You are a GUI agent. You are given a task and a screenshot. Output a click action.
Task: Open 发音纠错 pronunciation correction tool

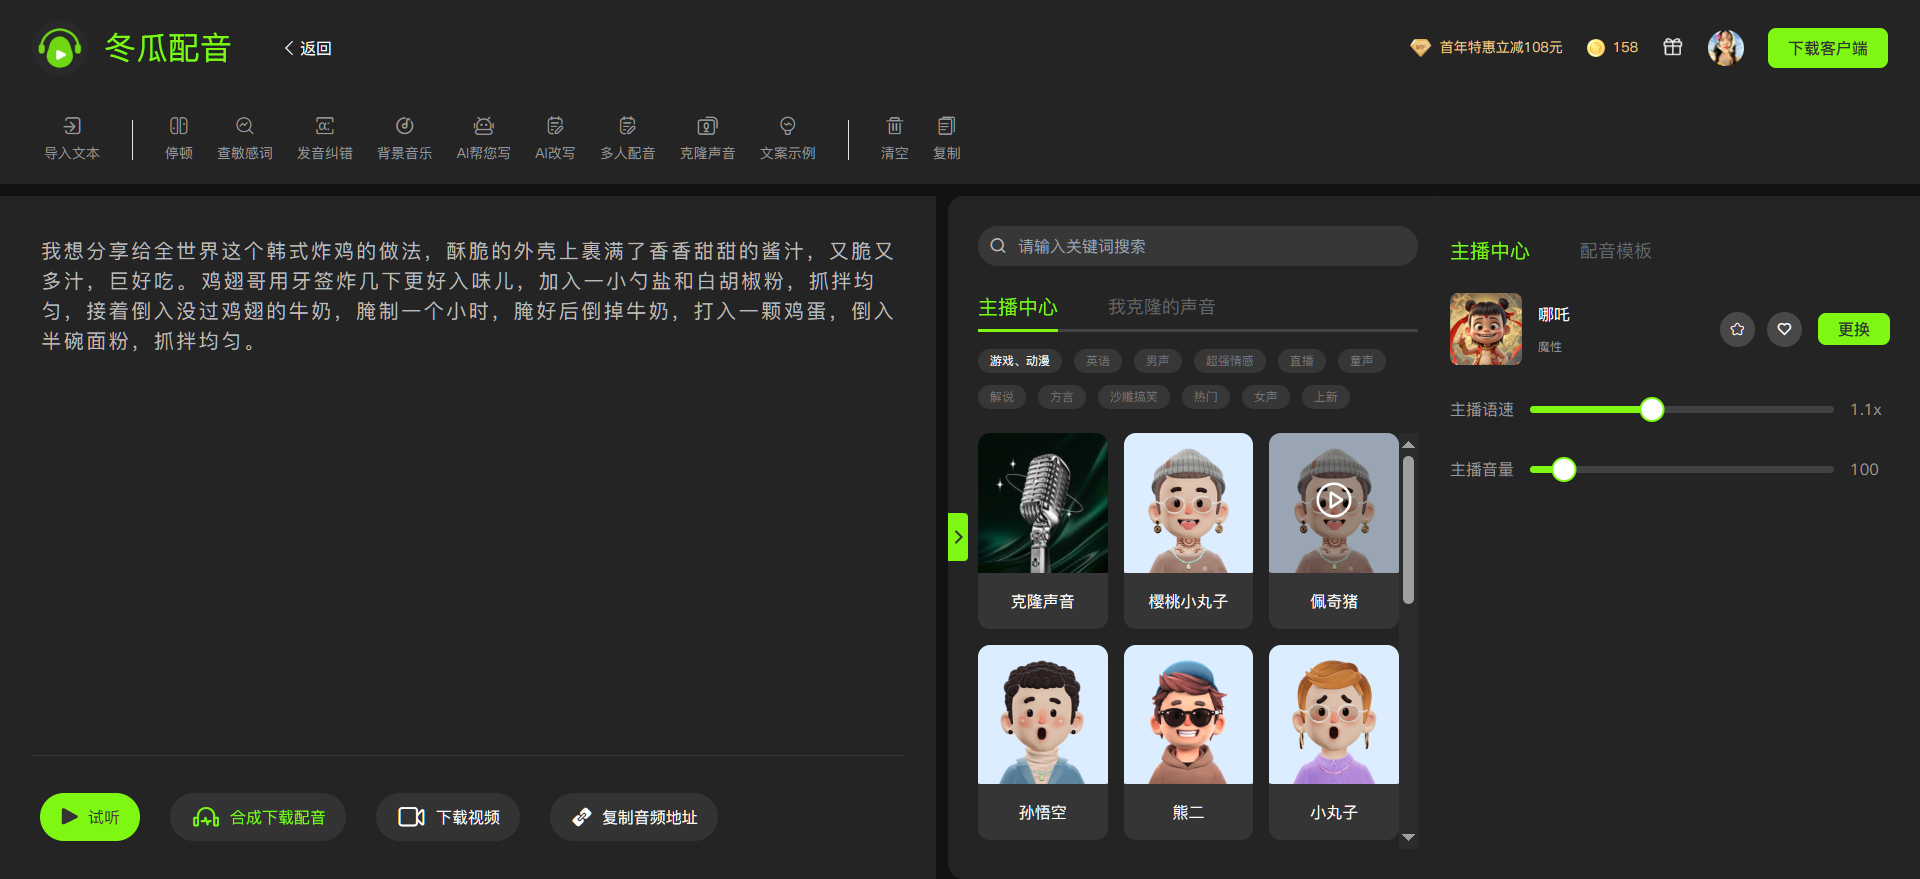coord(325,138)
